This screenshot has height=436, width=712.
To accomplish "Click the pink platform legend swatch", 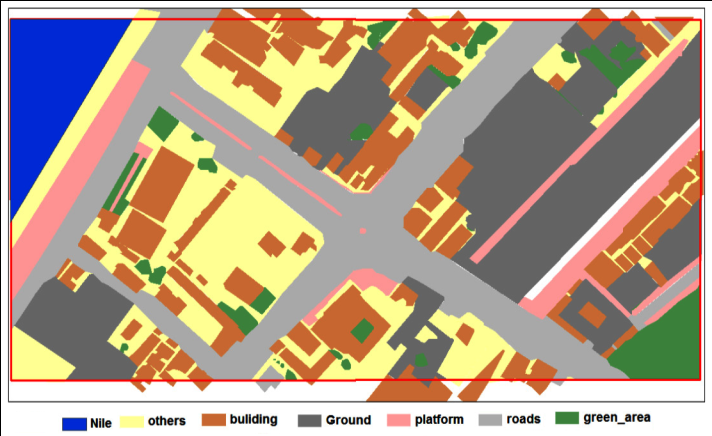I will pos(399,421).
